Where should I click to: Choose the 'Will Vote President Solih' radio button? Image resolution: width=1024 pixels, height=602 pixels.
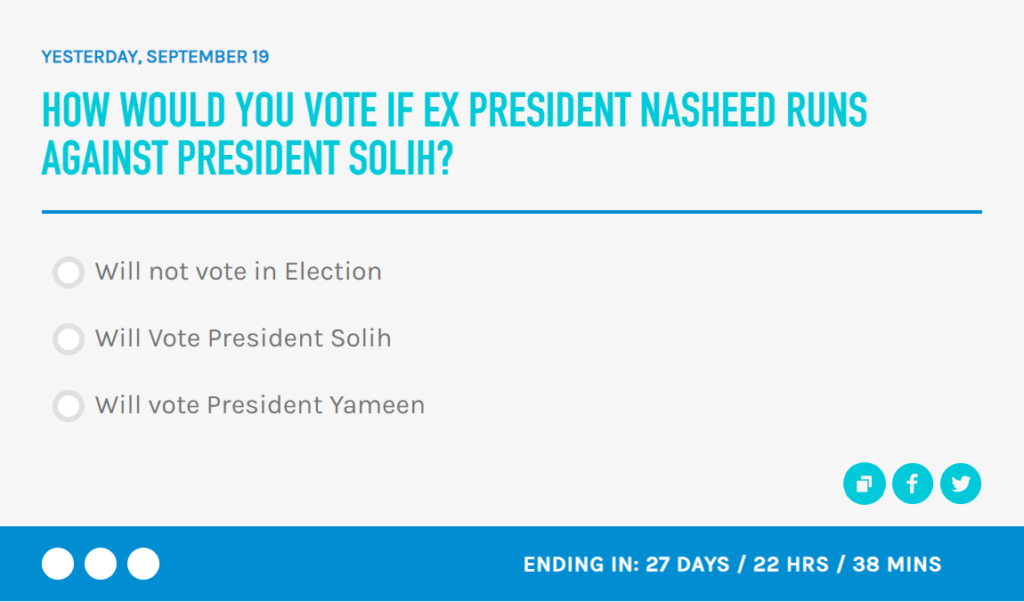point(68,339)
